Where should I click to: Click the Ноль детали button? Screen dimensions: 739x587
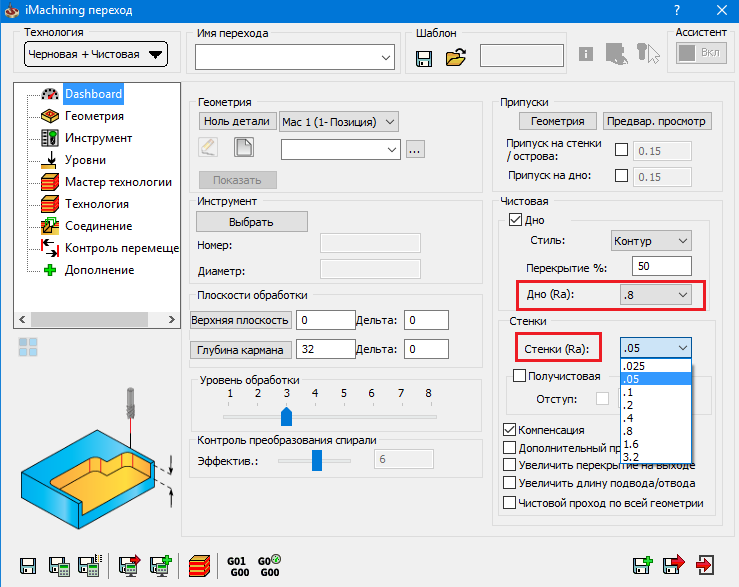click(237, 121)
